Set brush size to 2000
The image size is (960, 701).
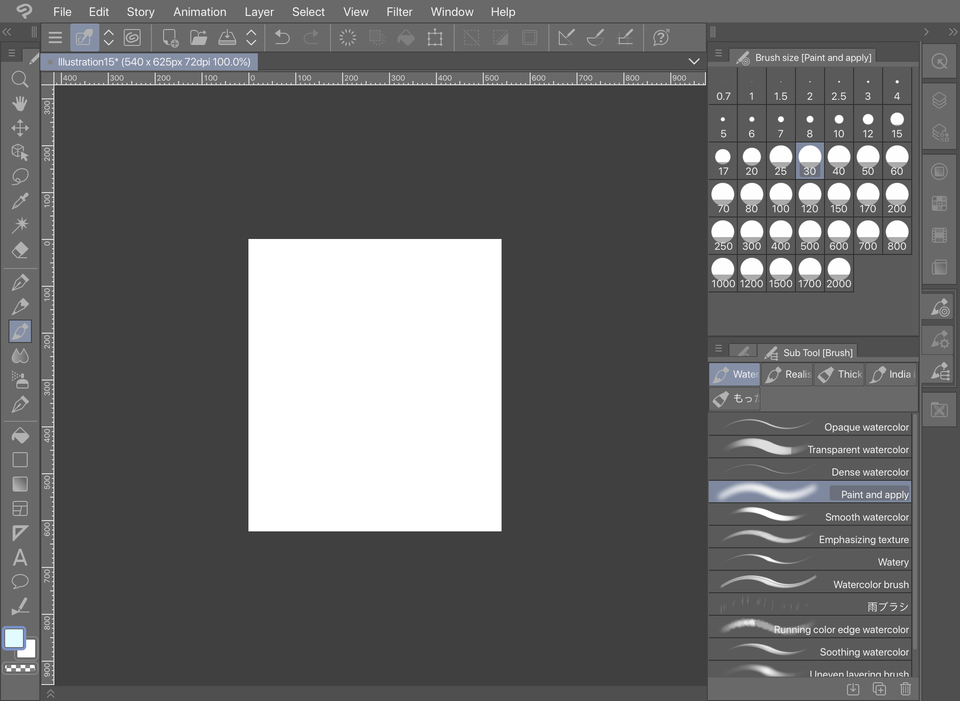pyautogui.click(x=838, y=273)
